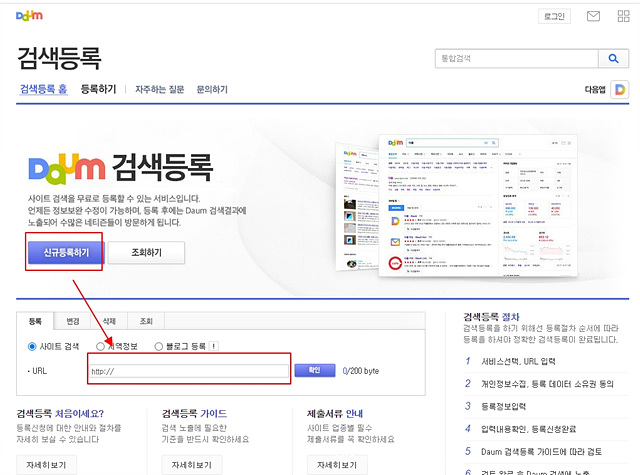Click the 확인 button next to URL
This screenshot has height=475, width=640.
click(315, 370)
